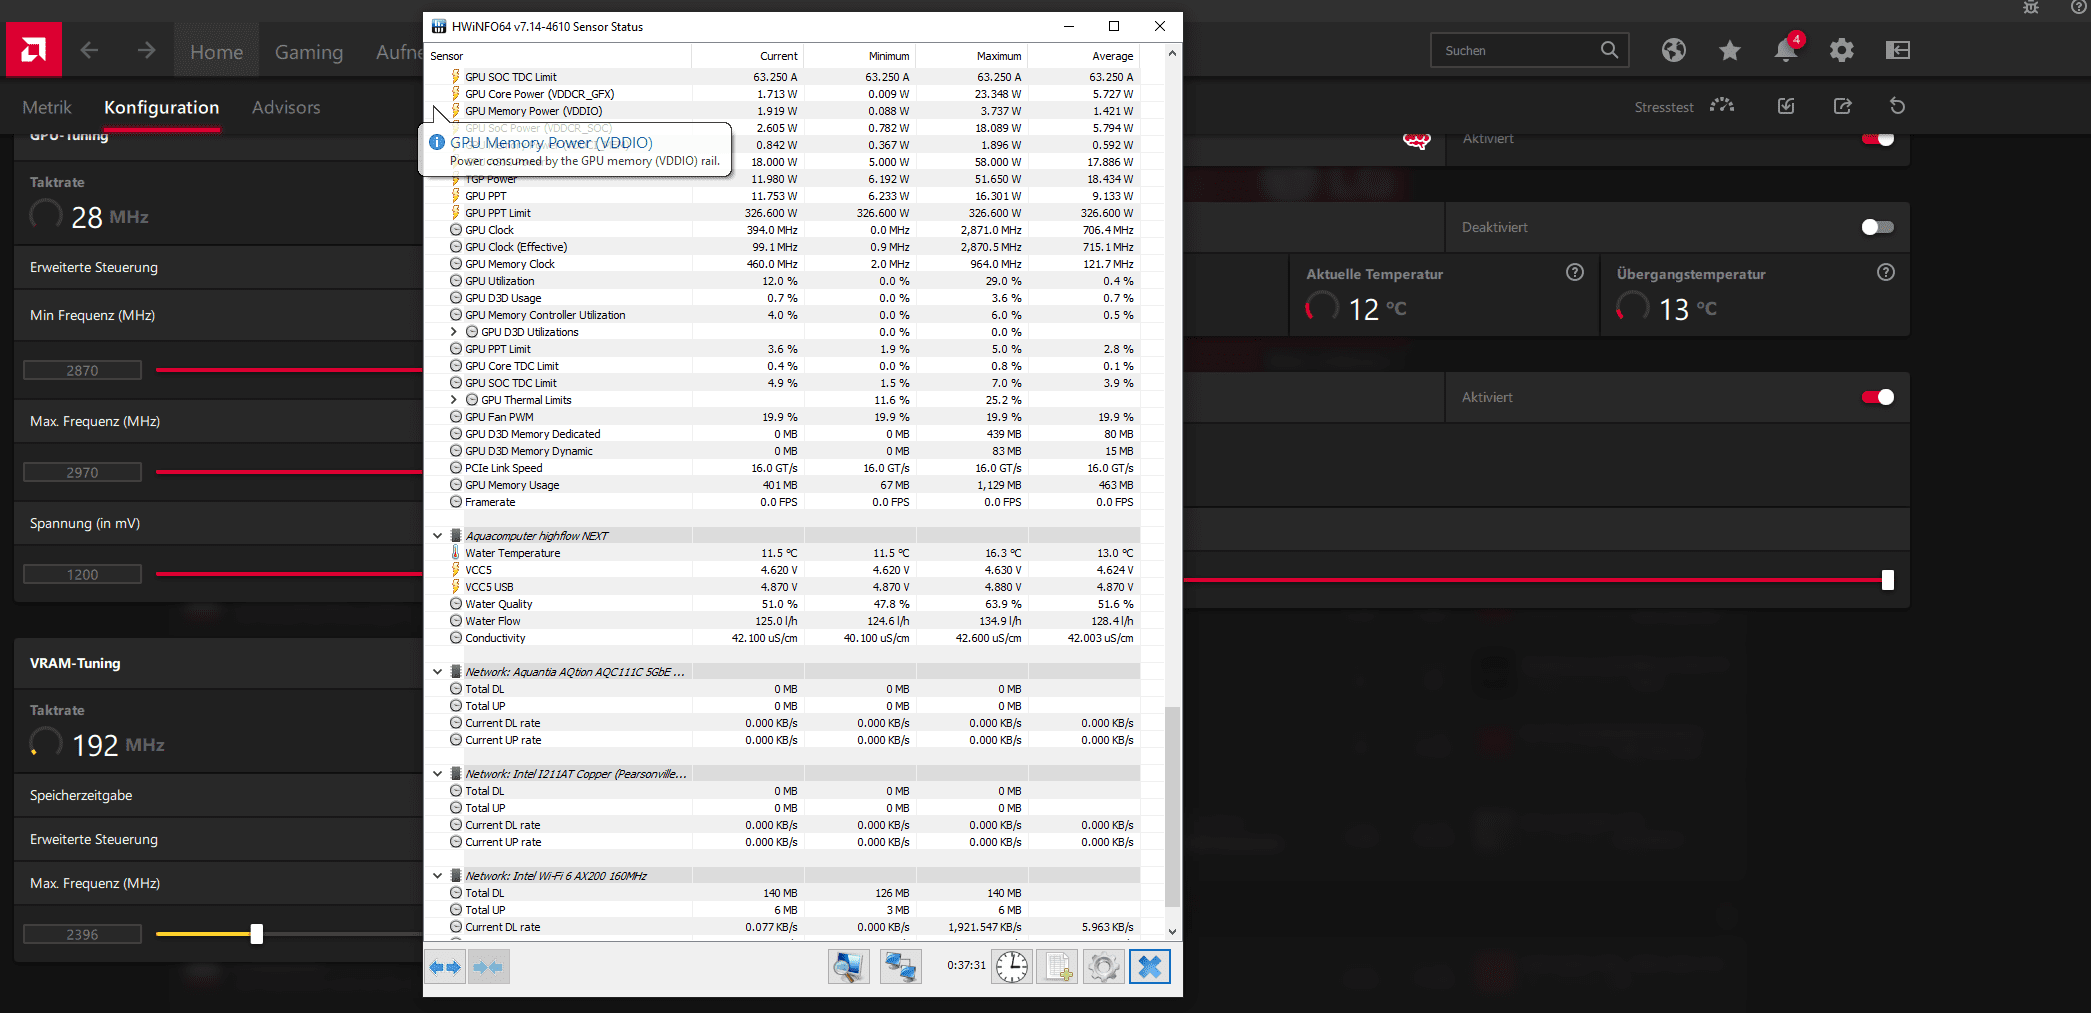Edit the Min Frequenz value 2870
The height and width of the screenshot is (1013, 2091).
point(83,370)
